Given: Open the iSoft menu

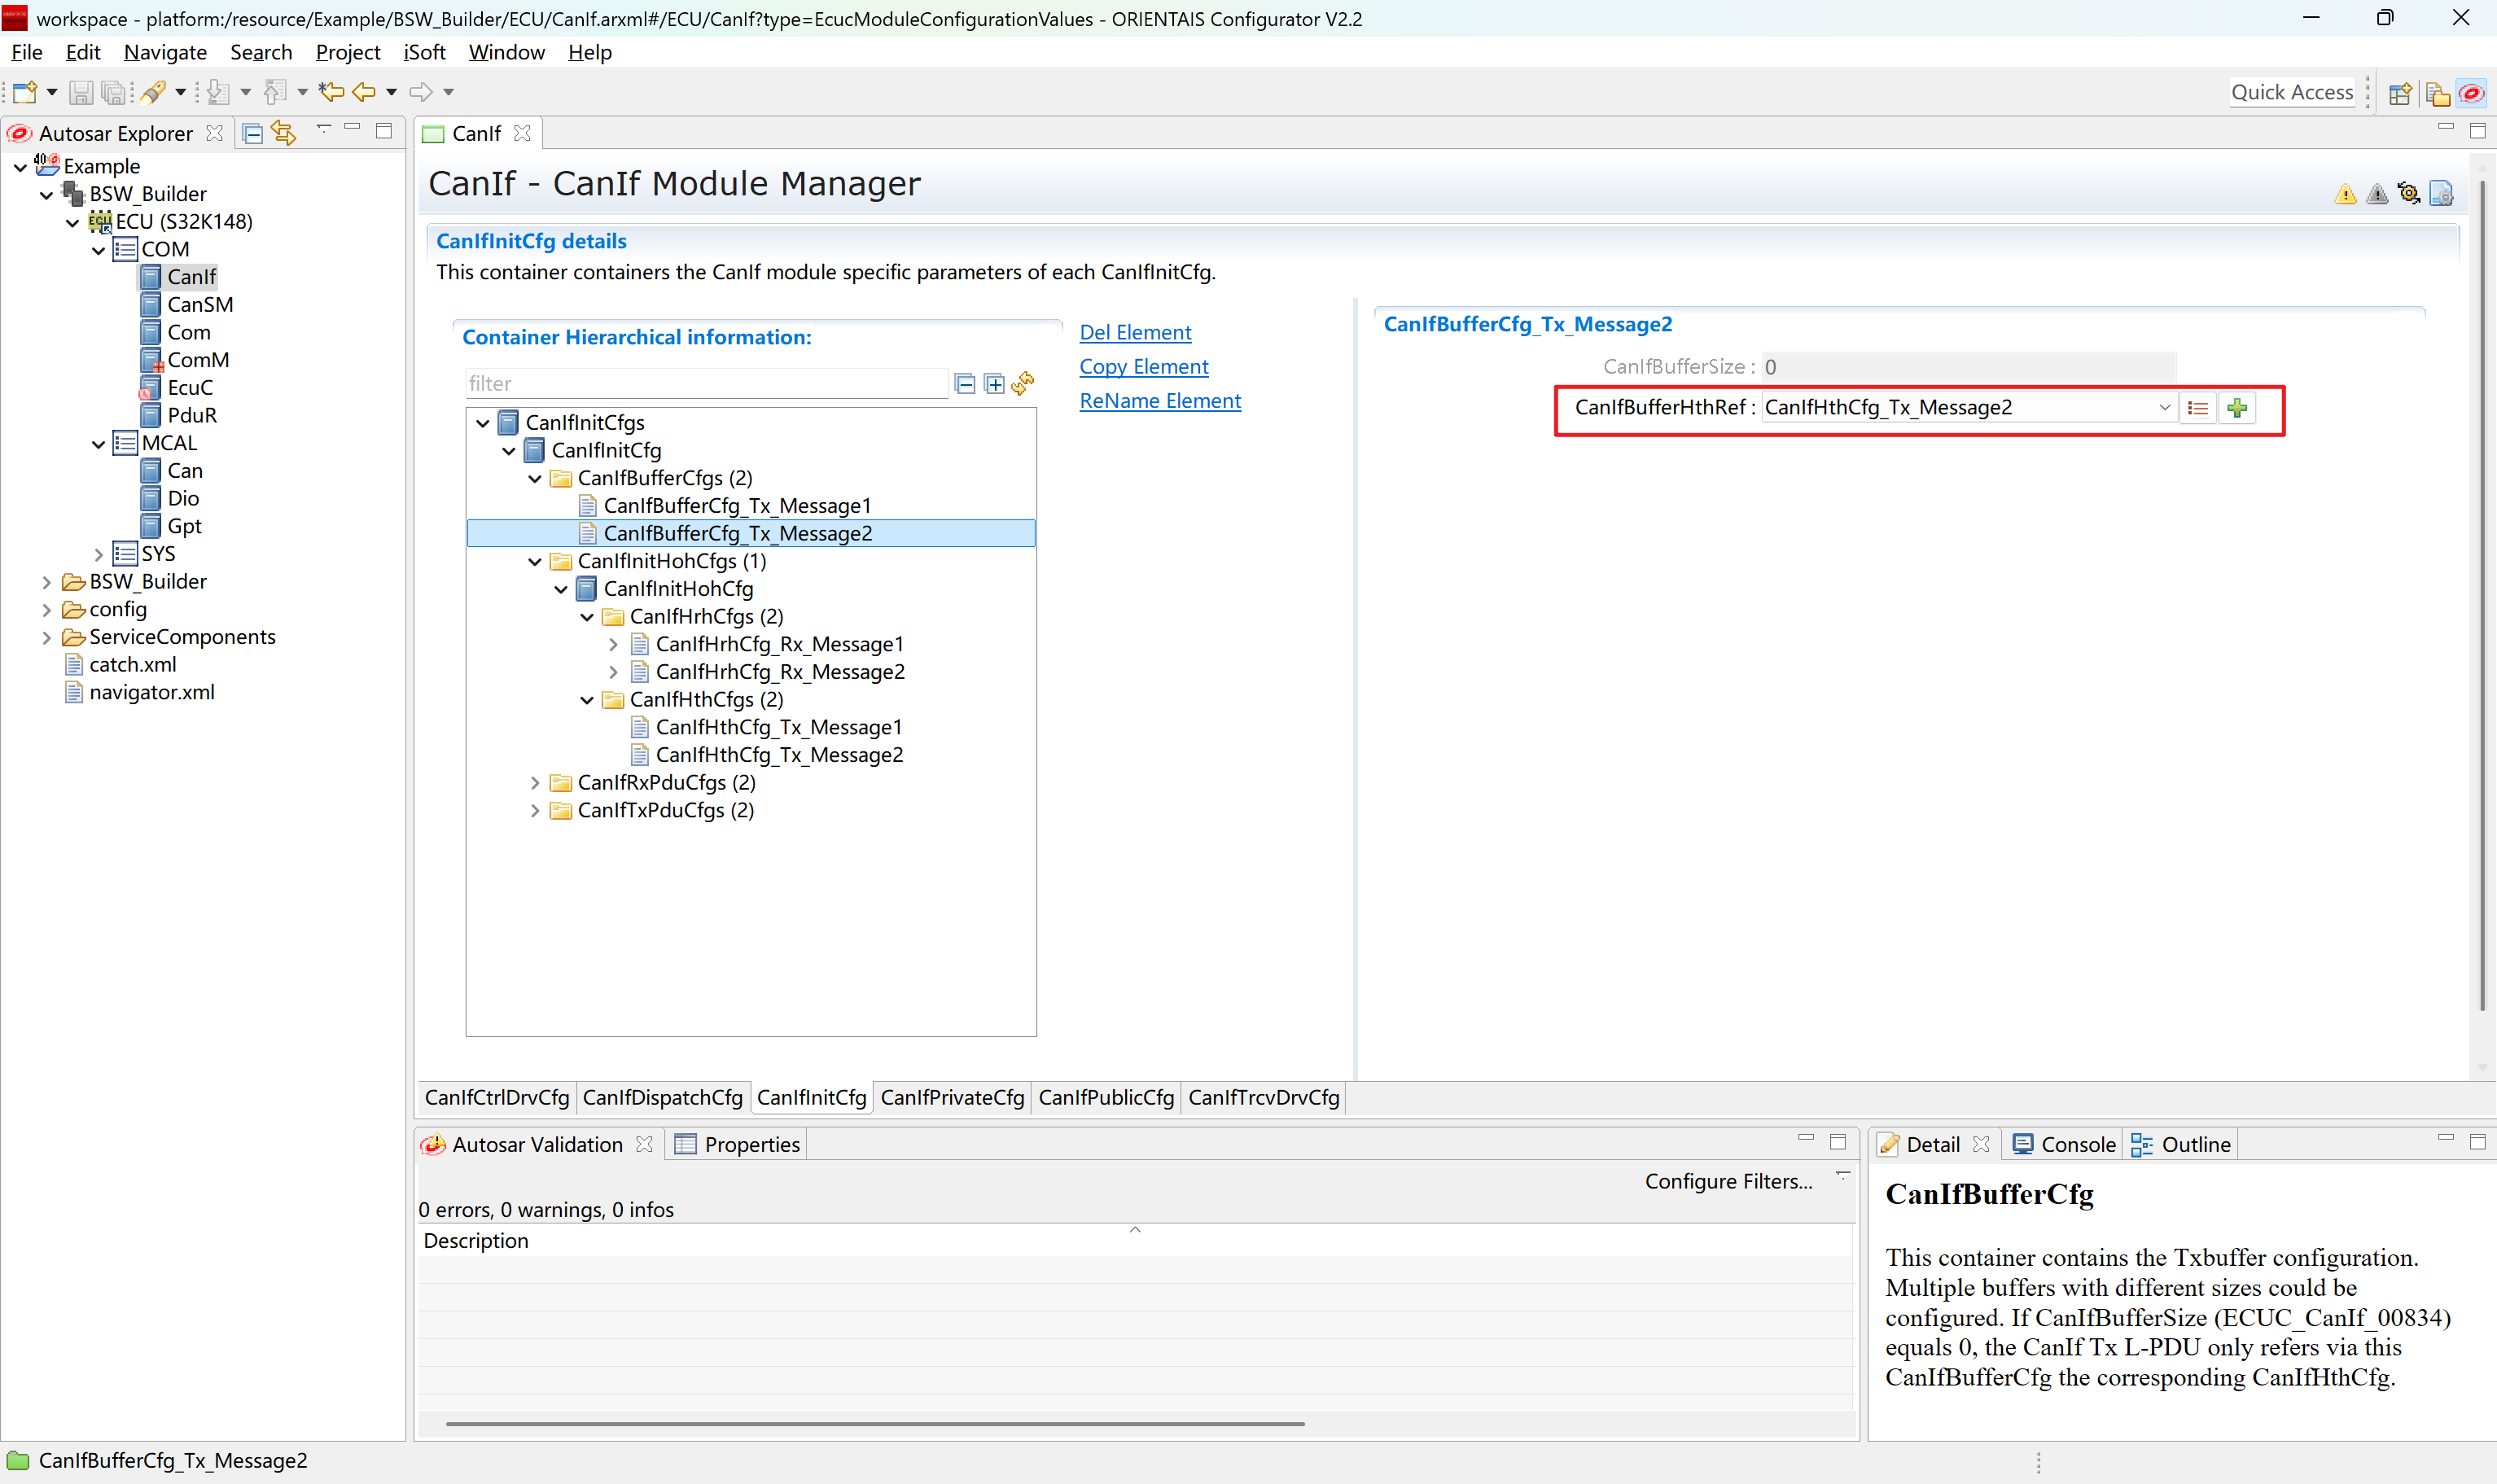Looking at the screenshot, I should (x=424, y=52).
